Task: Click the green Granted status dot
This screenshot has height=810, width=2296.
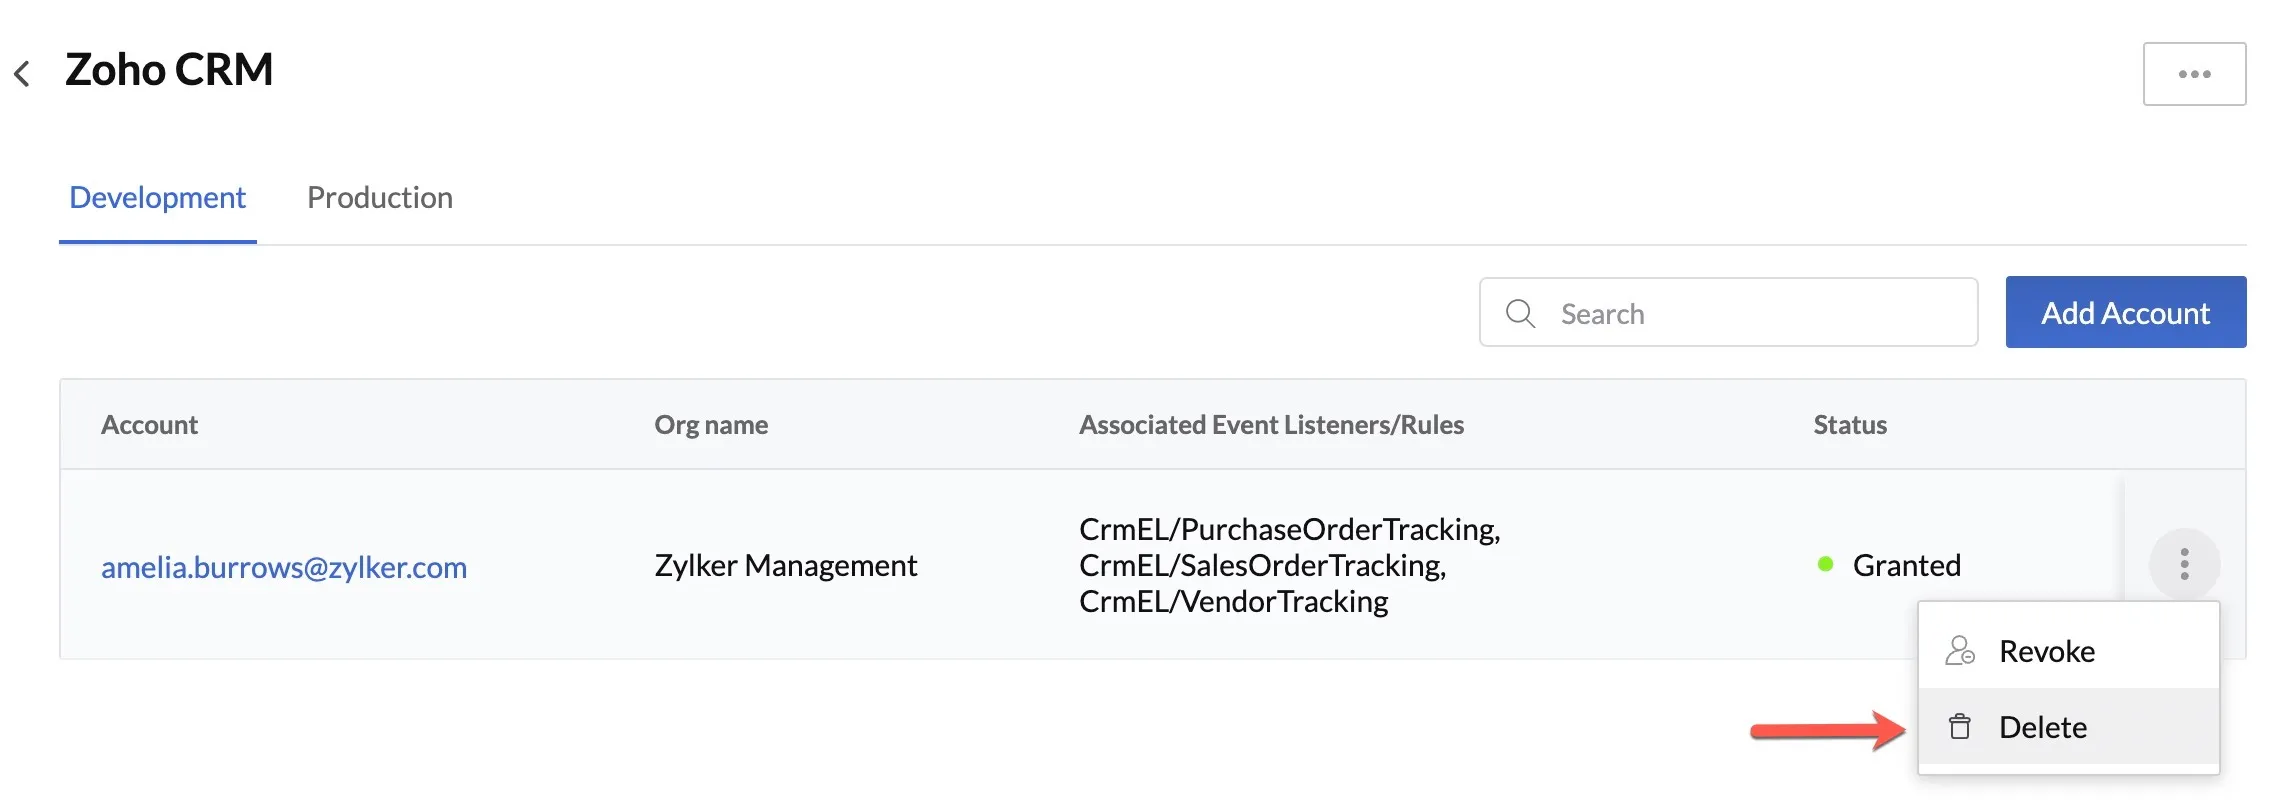Action: 1825,564
